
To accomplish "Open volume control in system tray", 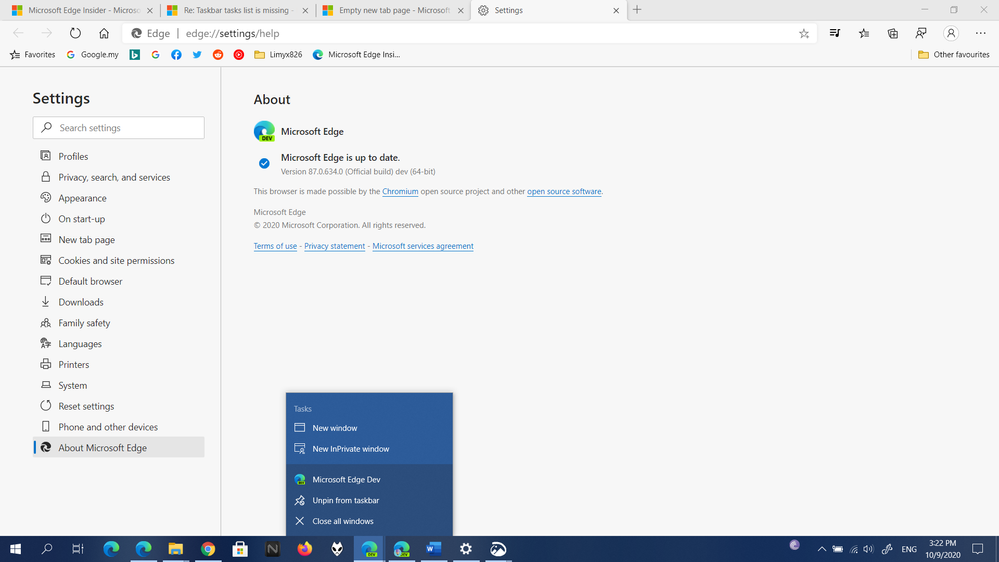I will (x=868, y=549).
